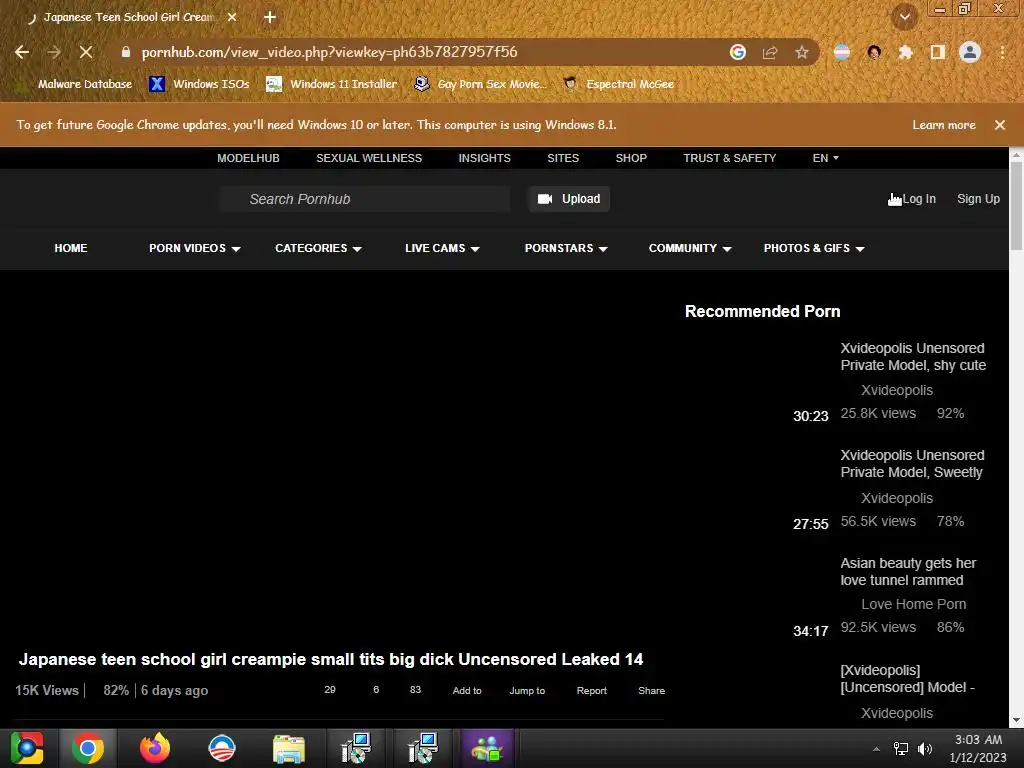Expand the PHOTOS & GIFS dropdown

pos(814,248)
